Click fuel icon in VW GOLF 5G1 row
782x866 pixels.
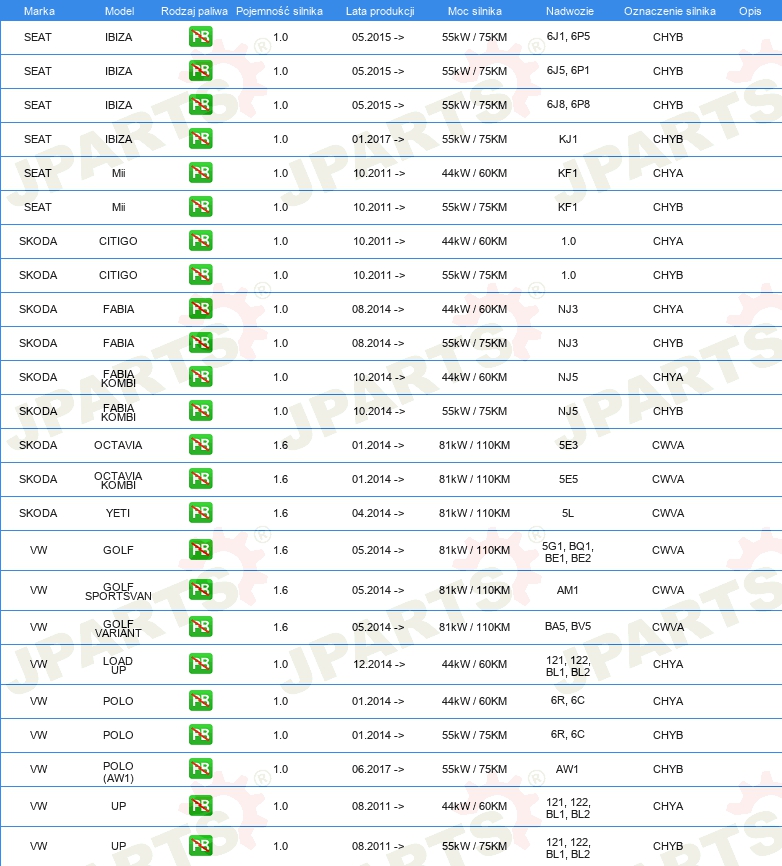click(x=200, y=550)
